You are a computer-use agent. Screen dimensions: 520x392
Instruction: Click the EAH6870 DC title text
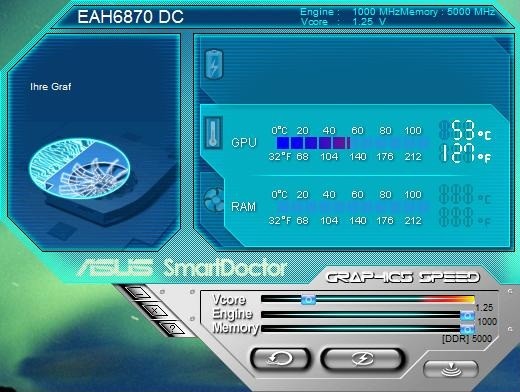[x=130, y=17]
